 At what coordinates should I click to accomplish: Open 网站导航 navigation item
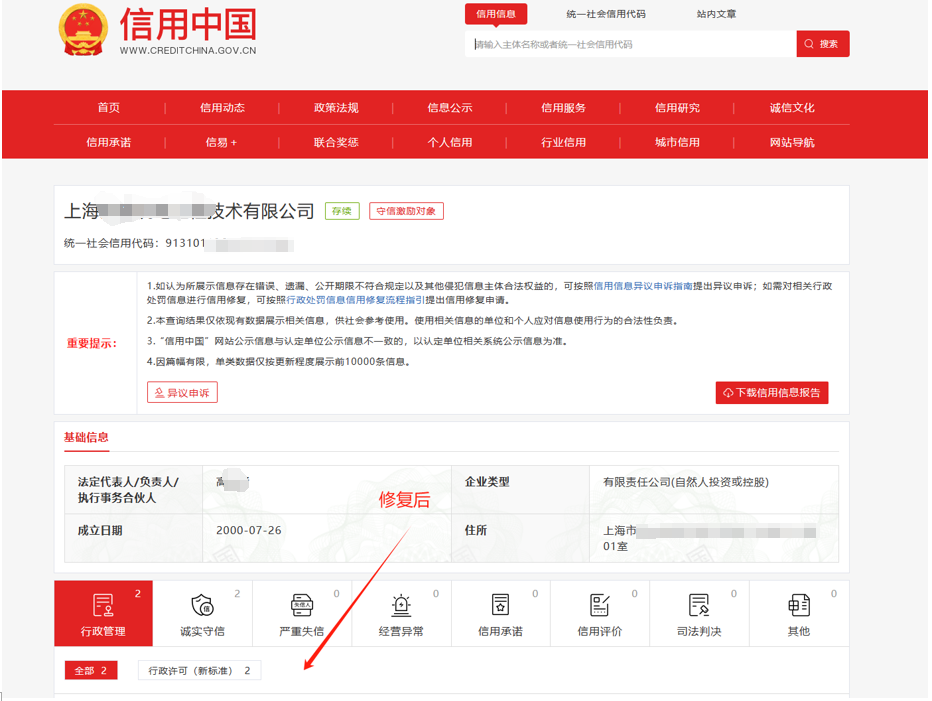click(x=792, y=142)
